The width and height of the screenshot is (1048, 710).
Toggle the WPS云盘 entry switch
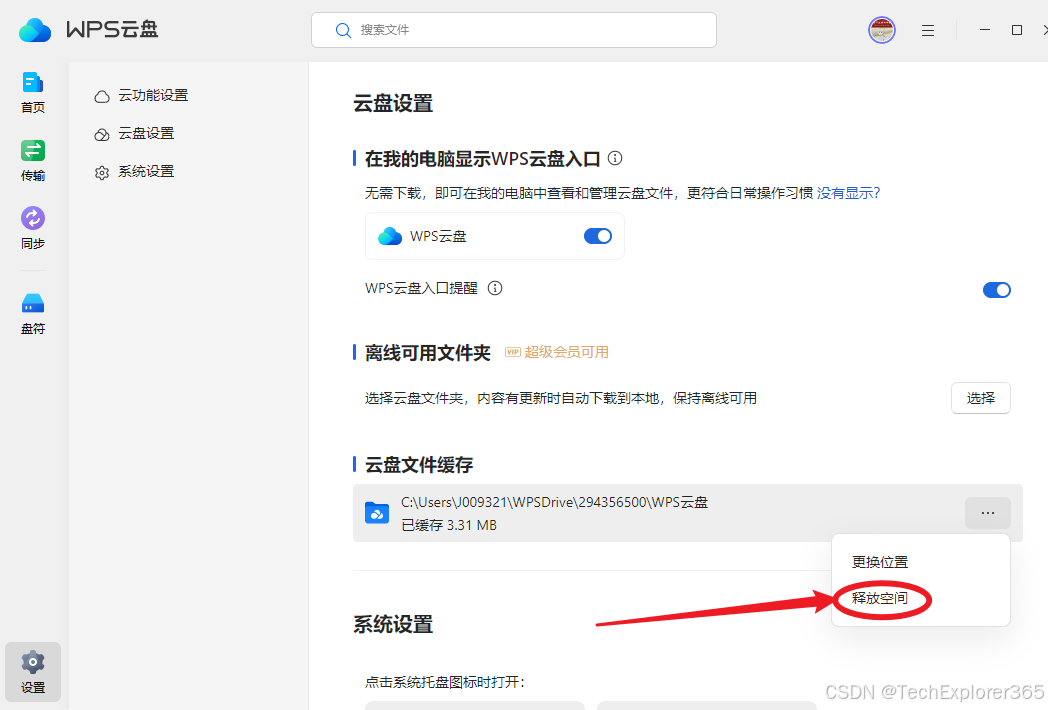pyautogui.click(x=598, y=236)
